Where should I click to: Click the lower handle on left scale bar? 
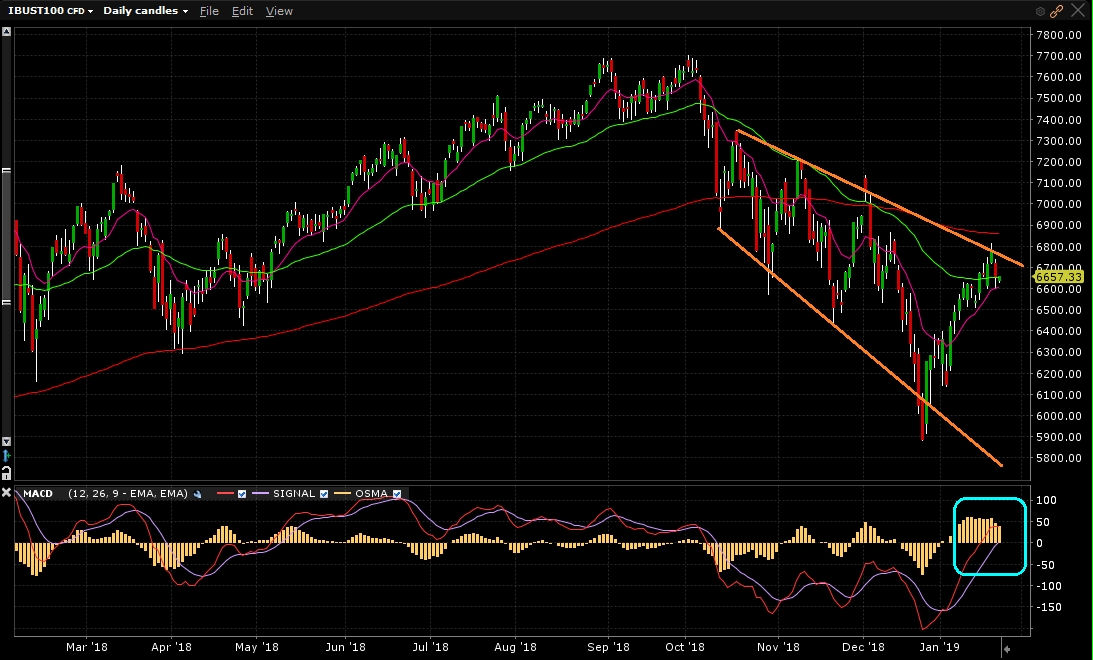pos(6,302)
